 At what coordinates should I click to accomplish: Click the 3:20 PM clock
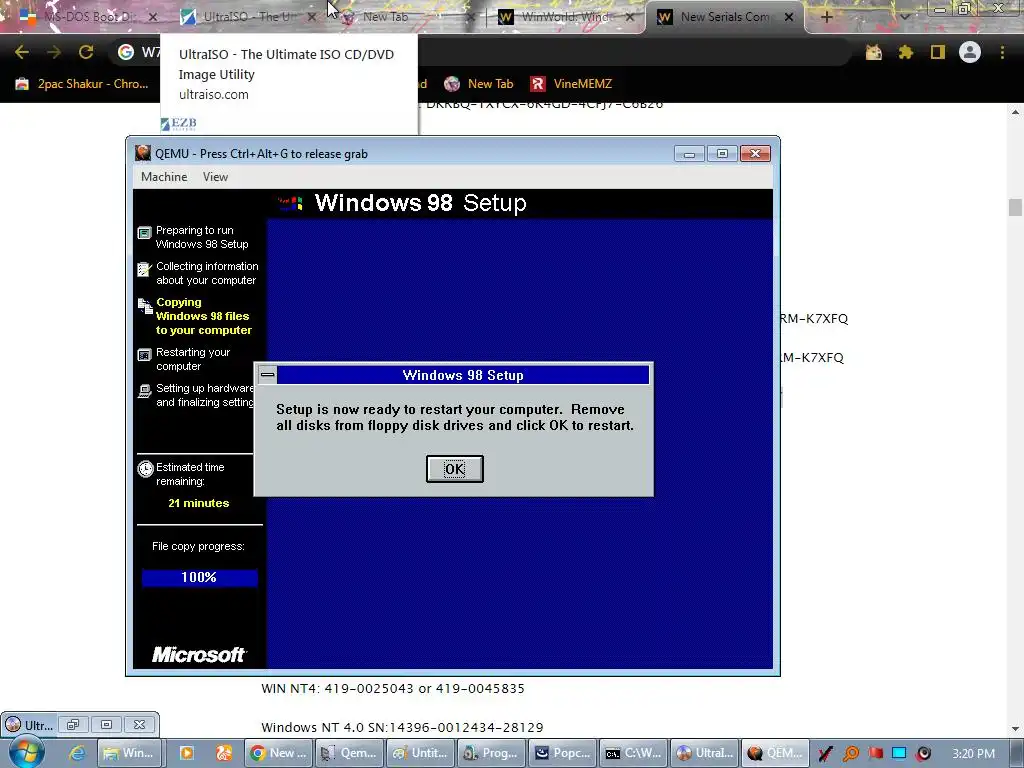[x=973, y=754]
